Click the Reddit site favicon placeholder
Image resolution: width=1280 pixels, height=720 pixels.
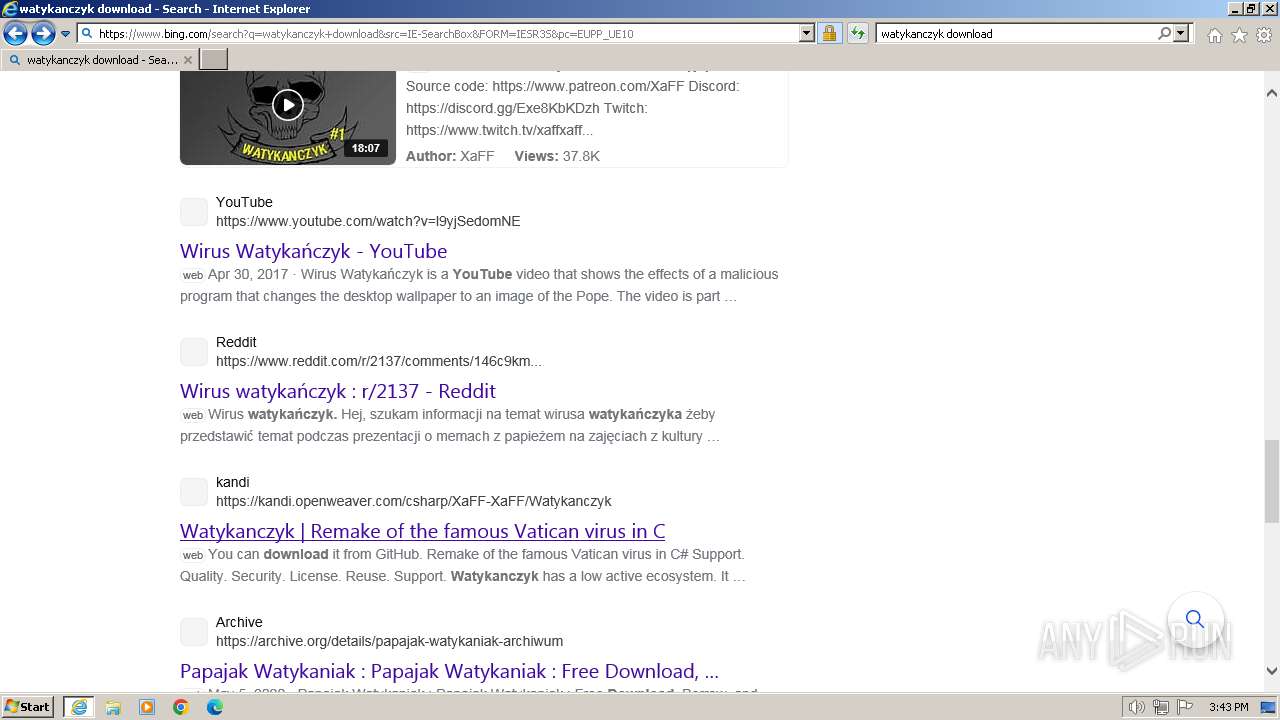[x=194, y=352]
